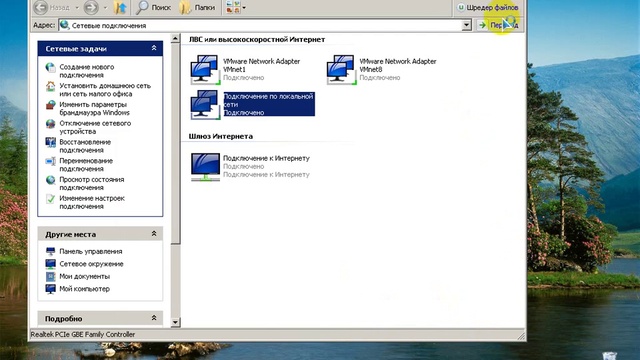Click status bar text Realtek PCIe GBE Family Controller

(x=83, y=334)
